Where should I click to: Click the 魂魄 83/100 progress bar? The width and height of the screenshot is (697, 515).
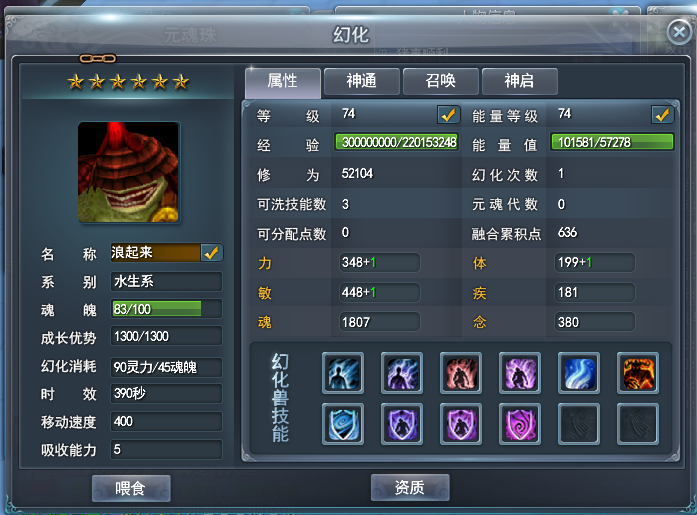coord(166,309)
